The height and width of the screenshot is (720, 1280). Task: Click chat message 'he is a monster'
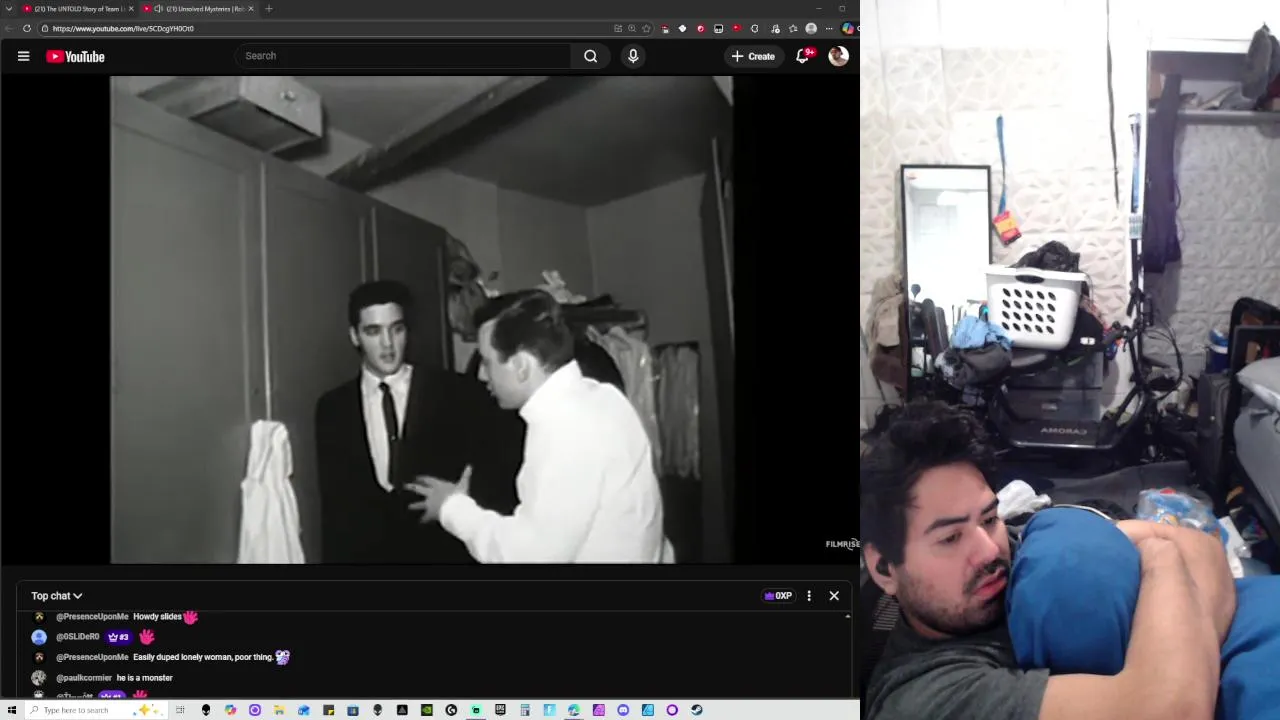pos(145,678)
